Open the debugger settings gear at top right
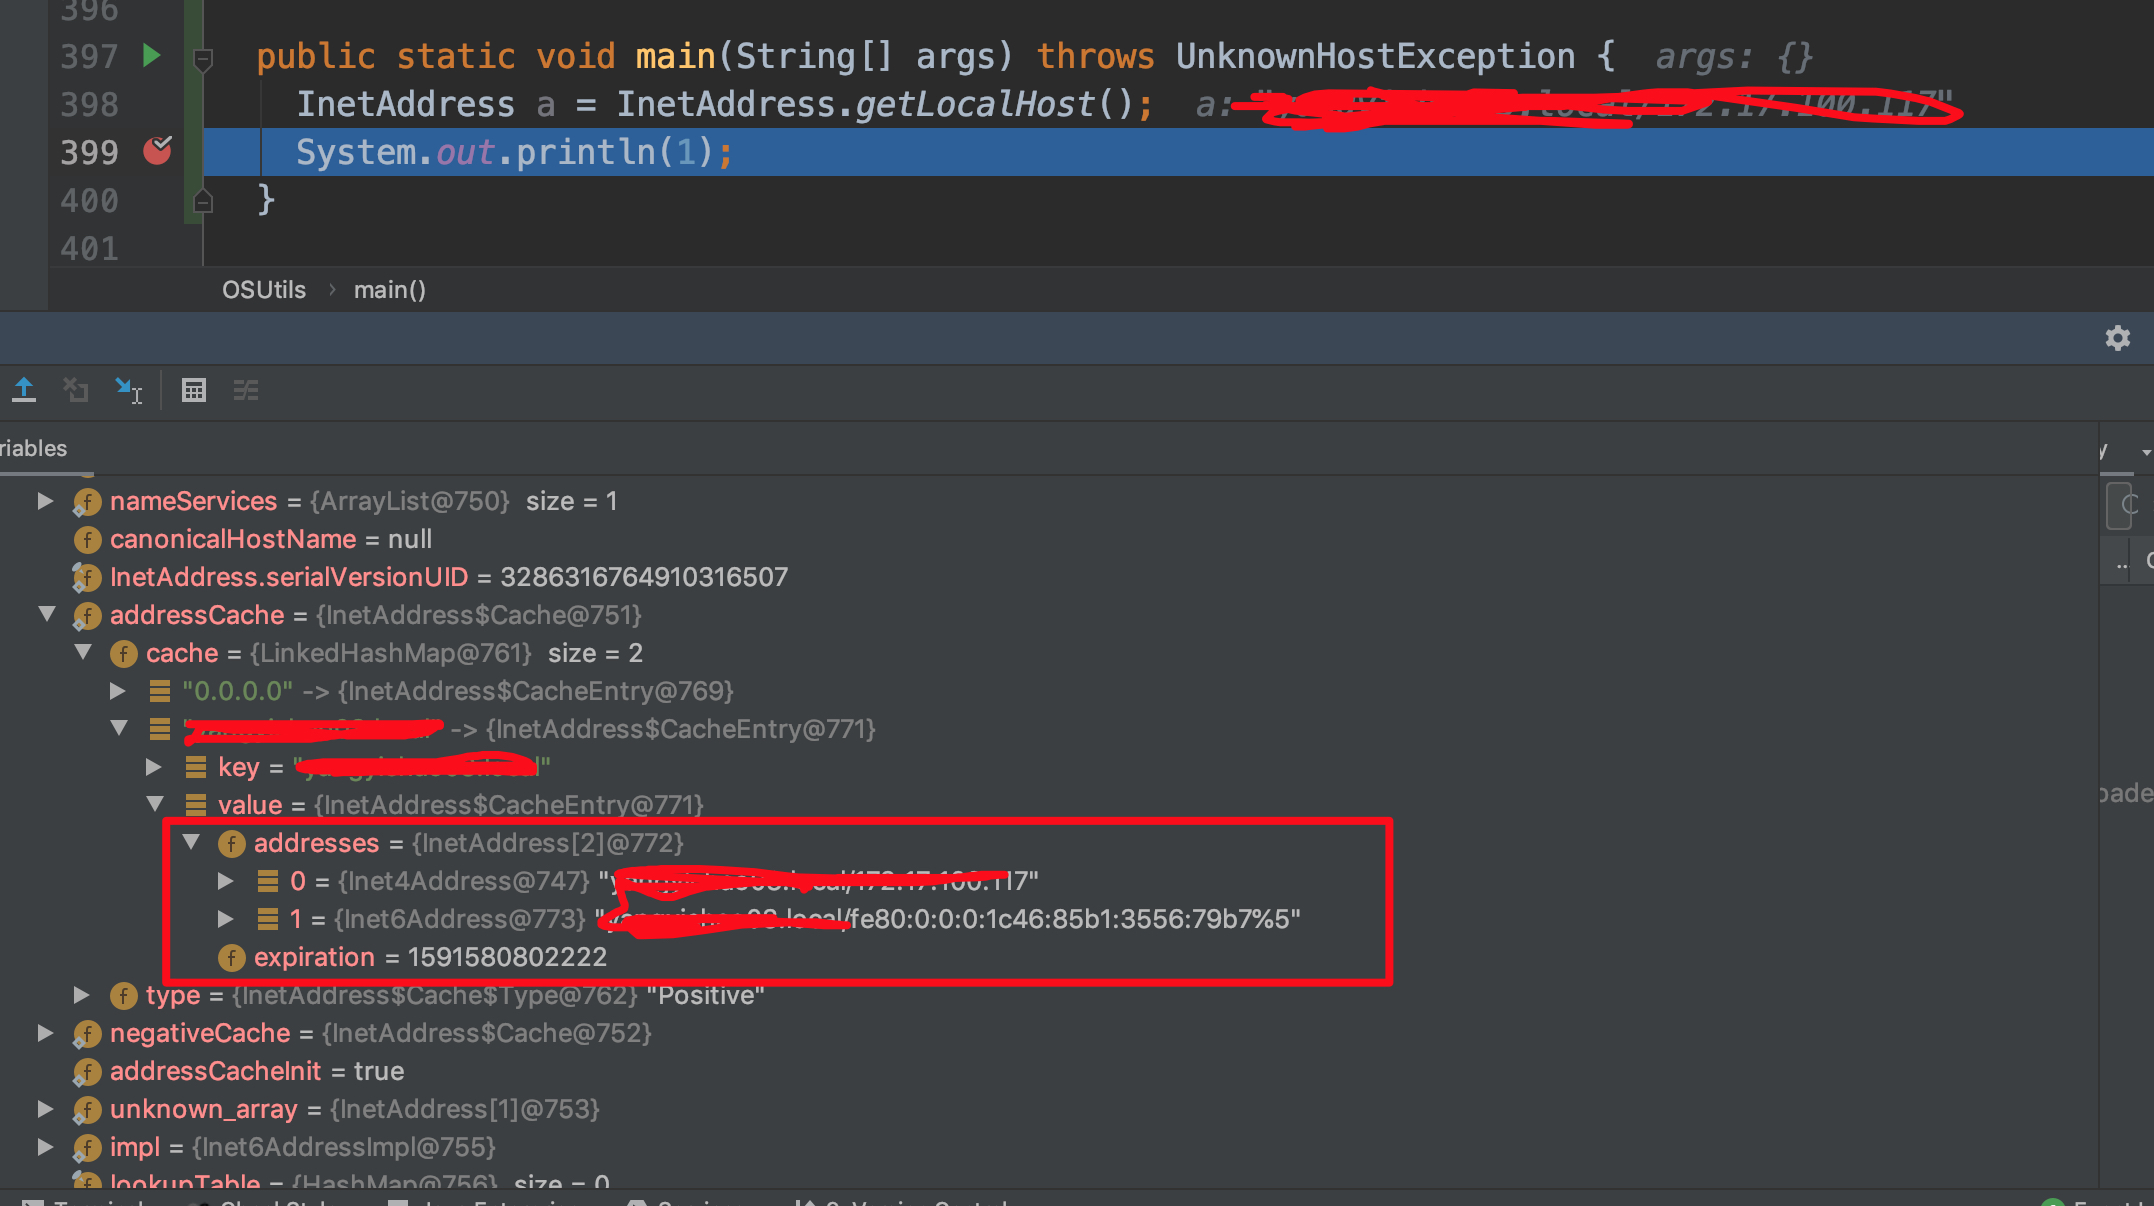 [2118, 338]
